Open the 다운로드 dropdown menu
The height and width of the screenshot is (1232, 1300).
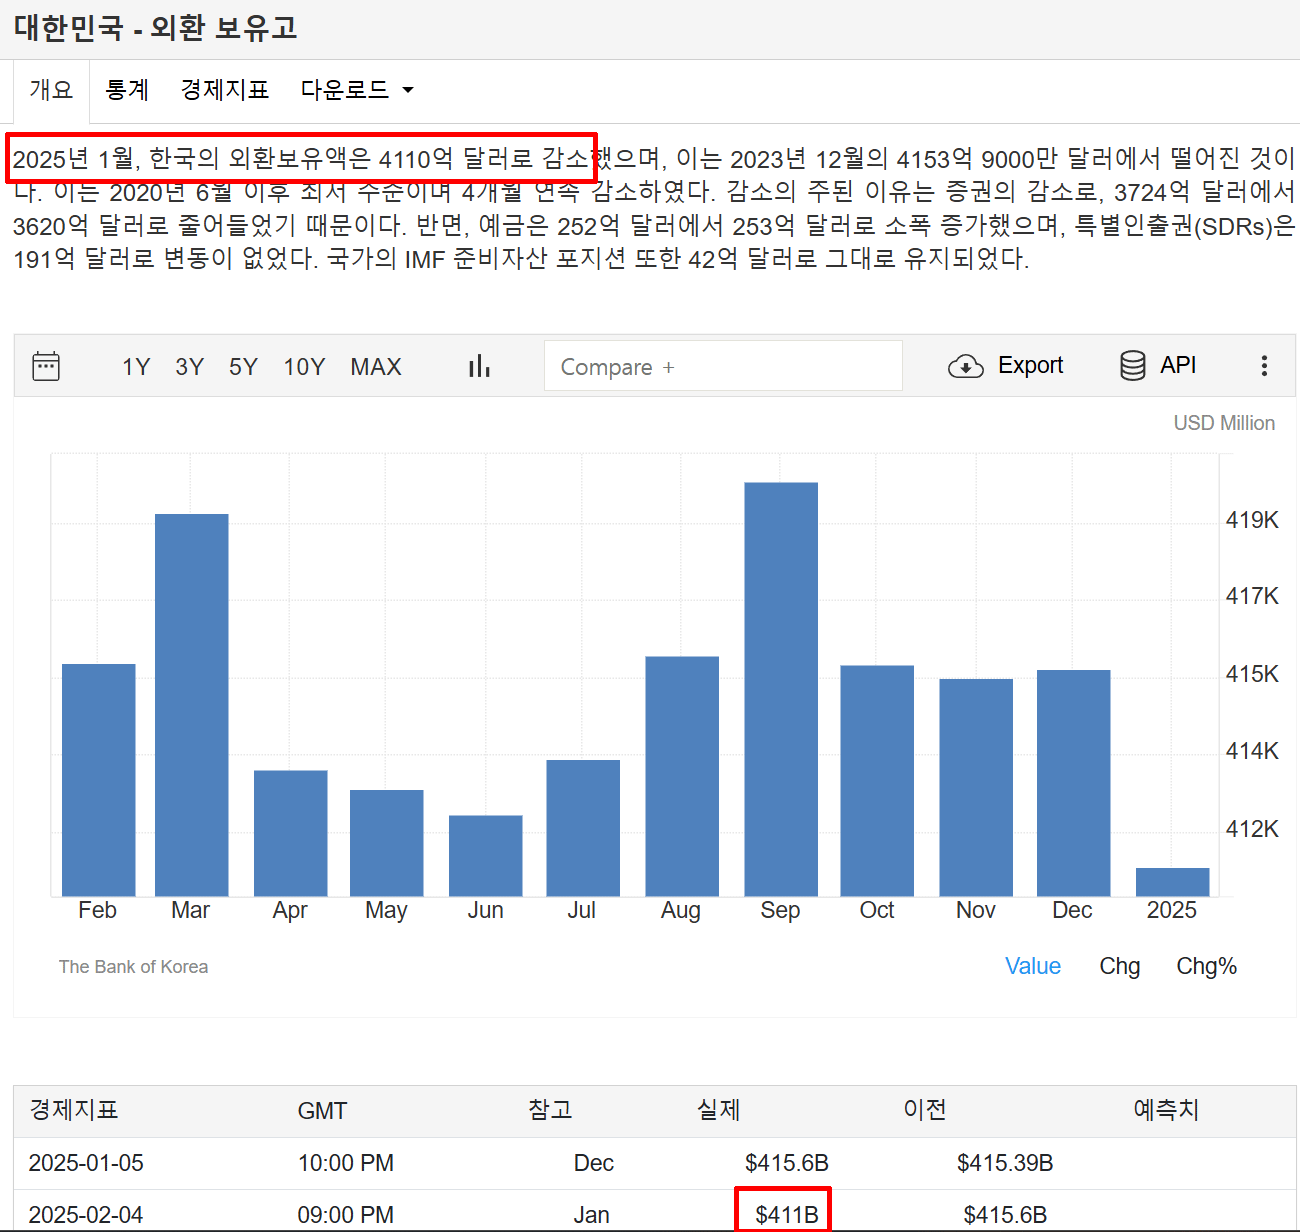click(356, 90)
